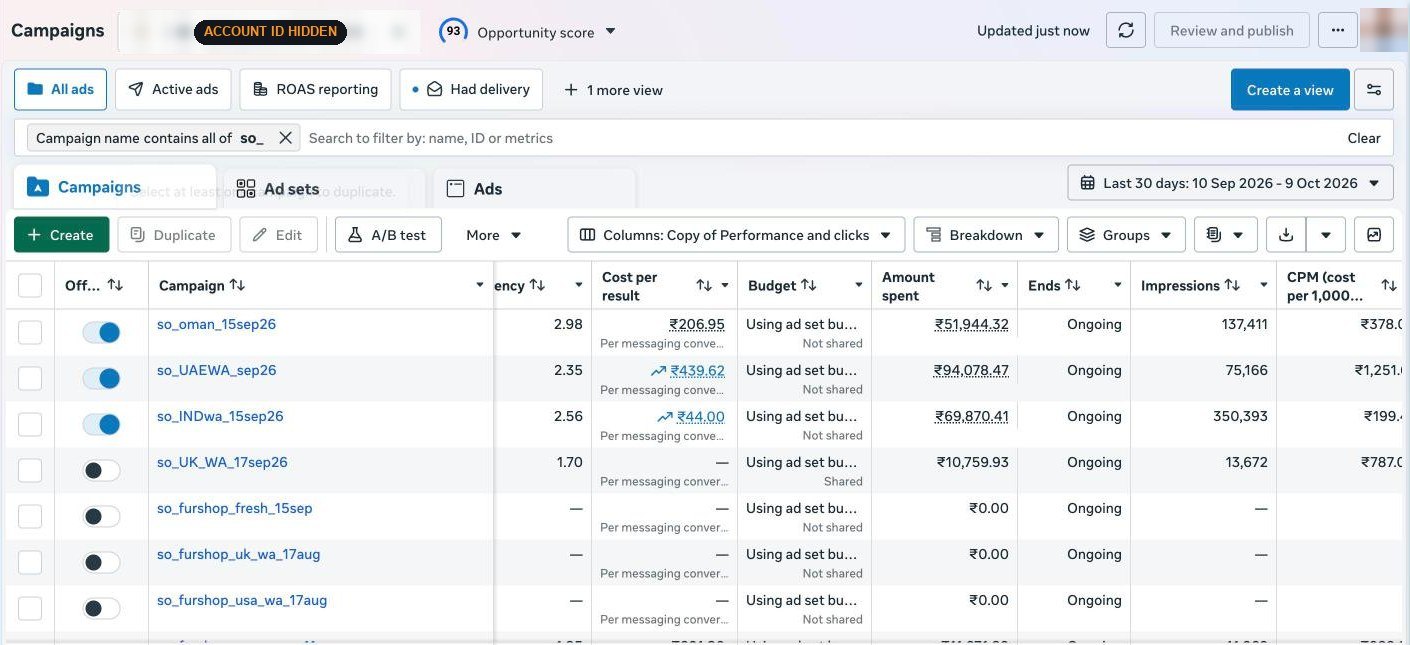Toggle off the so_UAEWA_sep26 campaign
The height and width of the screenshot is (645, 1410).
(x=101, y=378)
